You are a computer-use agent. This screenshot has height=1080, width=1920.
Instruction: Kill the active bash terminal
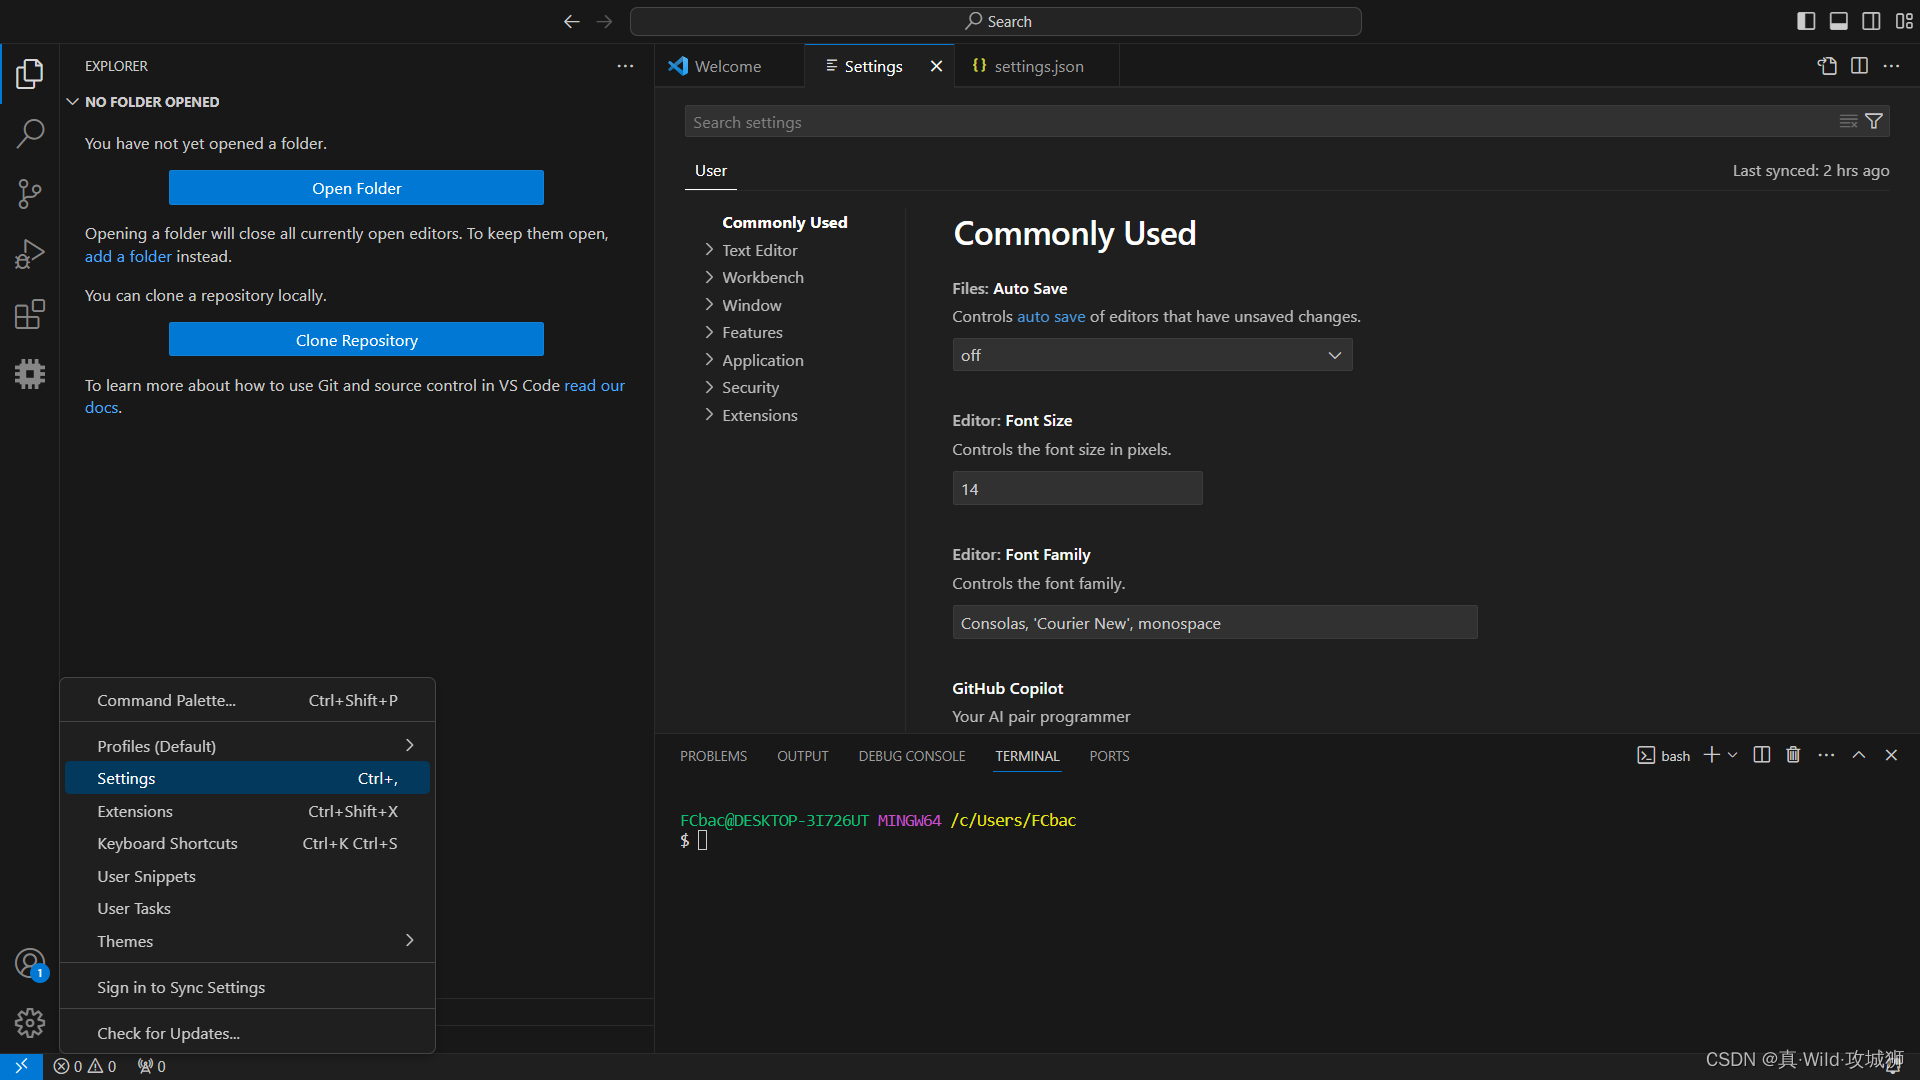click(x=1792, y=755)
